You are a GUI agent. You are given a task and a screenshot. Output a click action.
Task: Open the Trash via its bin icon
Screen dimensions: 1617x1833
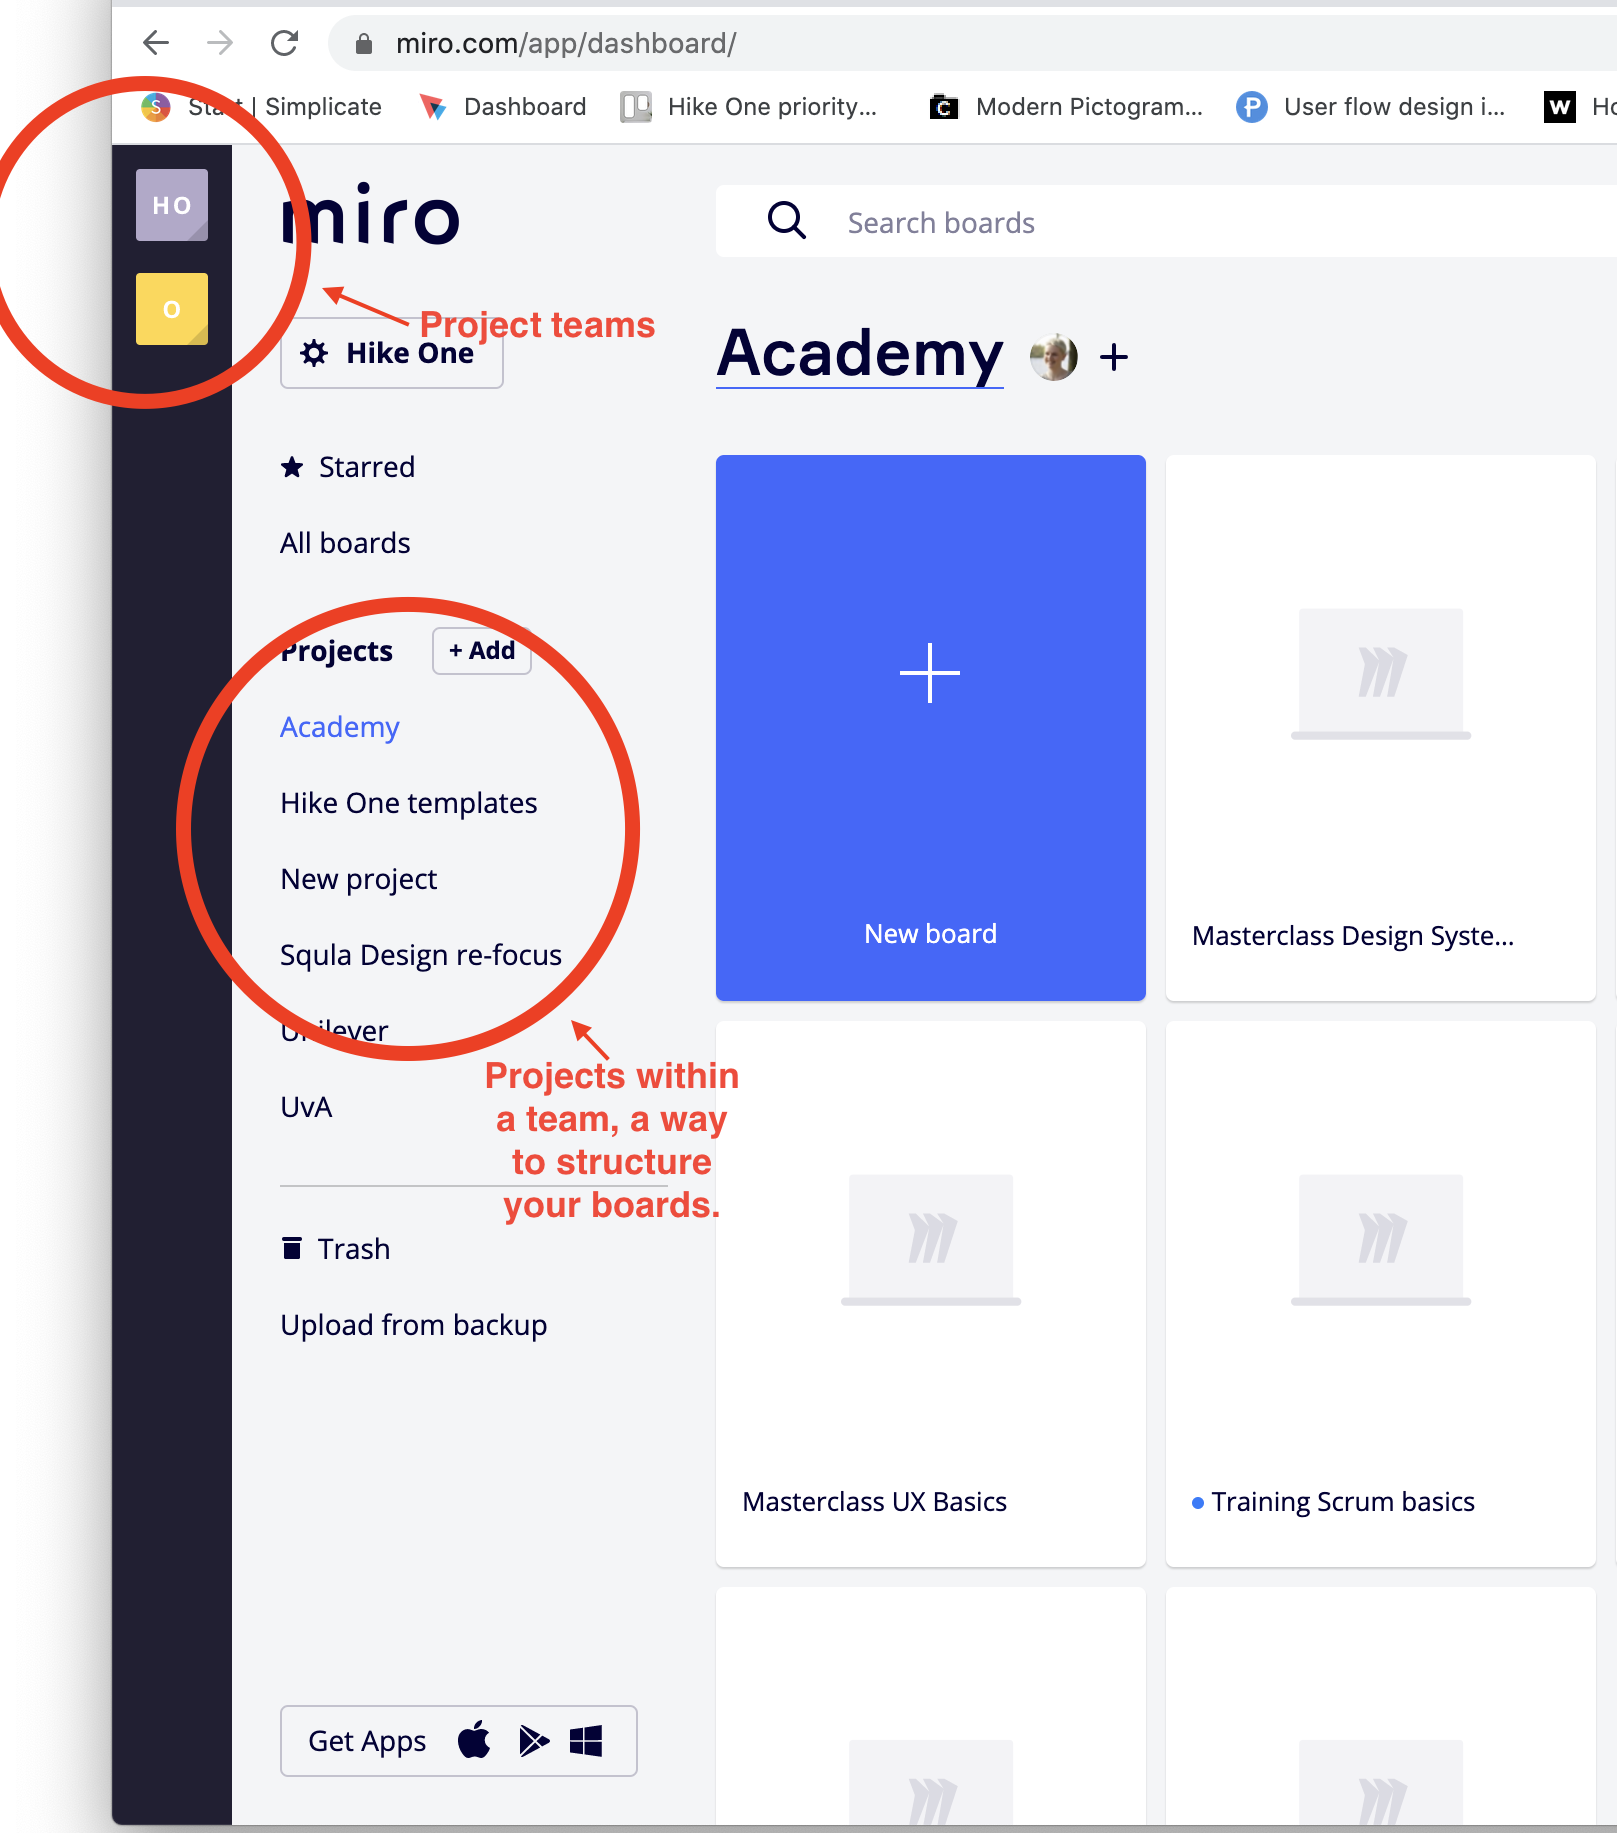tap(291, 1248)
